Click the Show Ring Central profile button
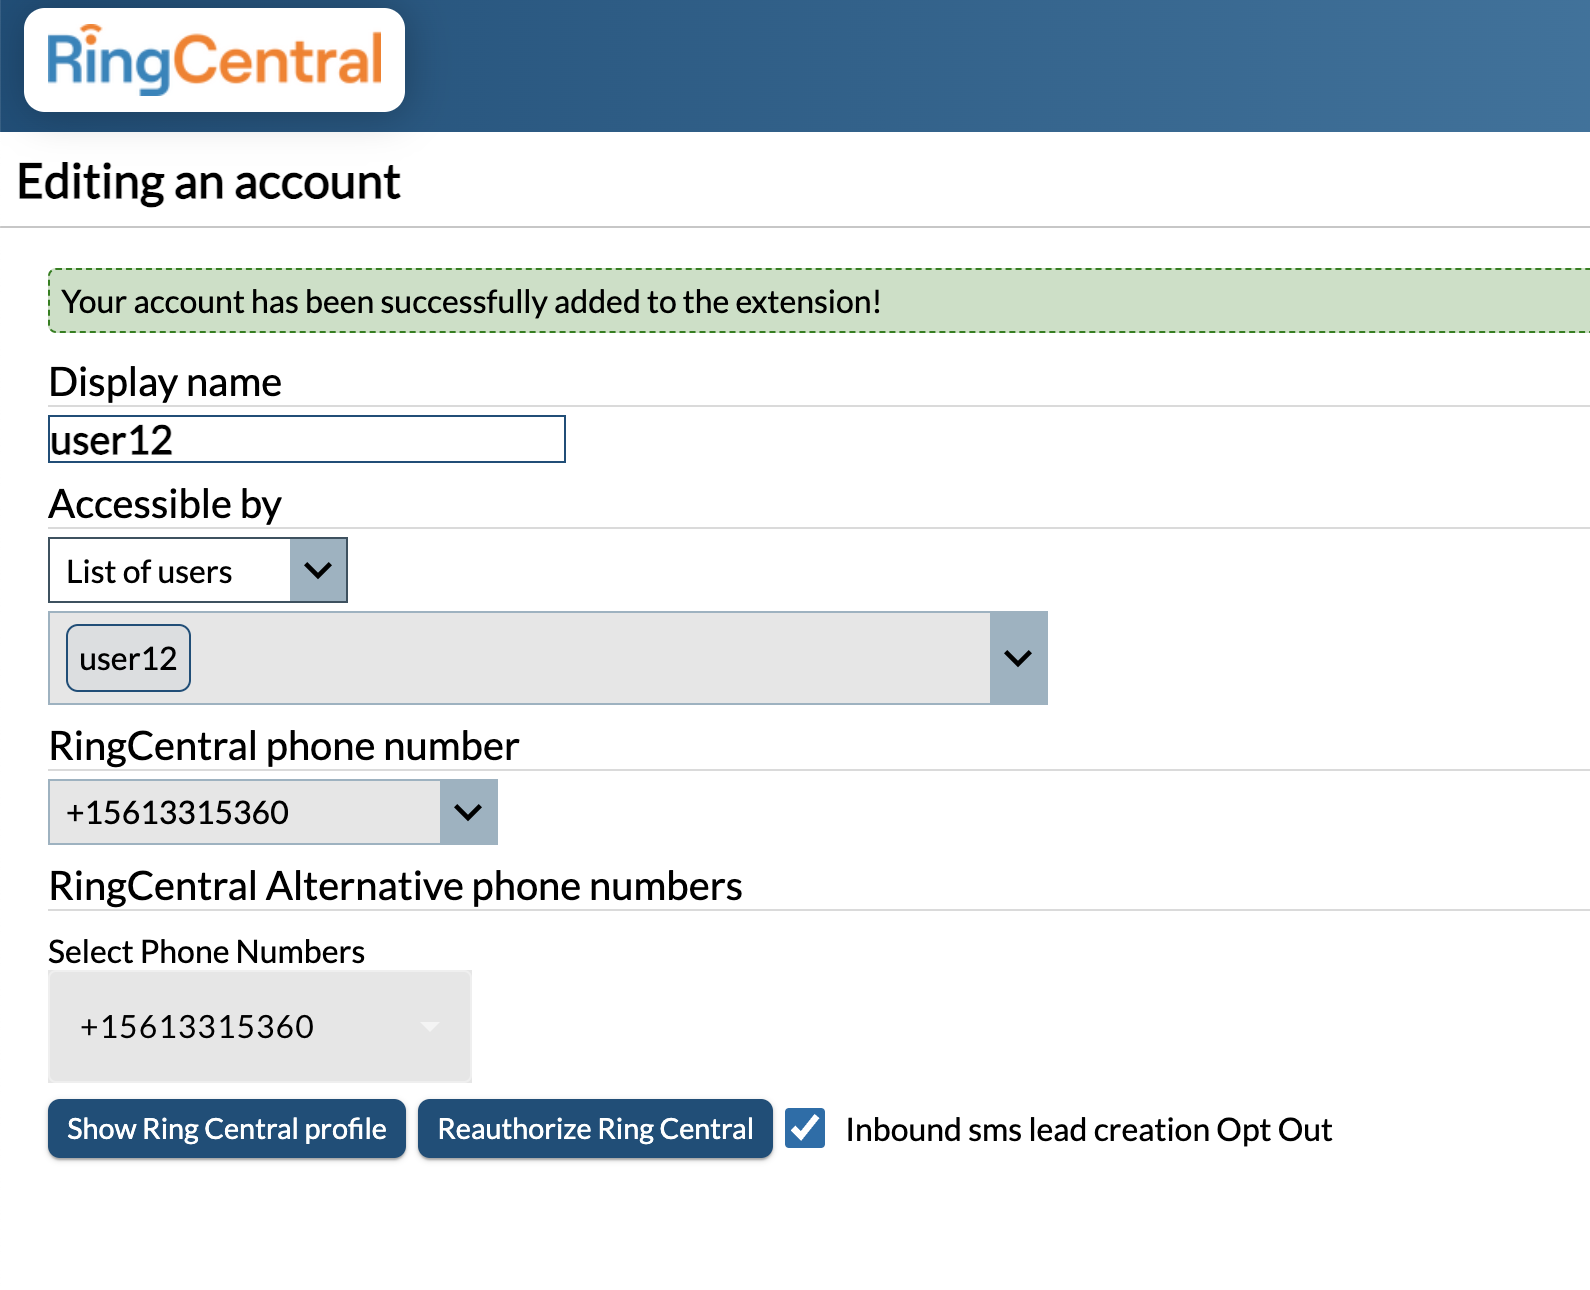Viewport: 1590px width, 1290px height. [x=227, y=1129]
